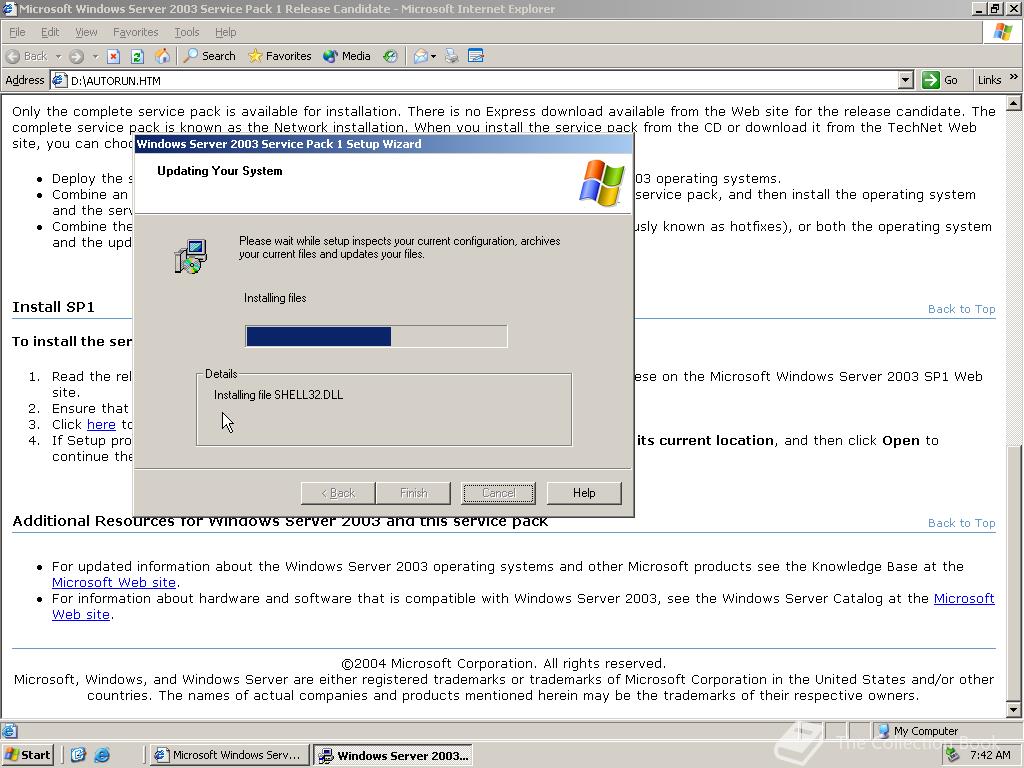This screenshot has width=1024, height=768.
Task: Open the Media toolbar button
Action: [347, 56]
